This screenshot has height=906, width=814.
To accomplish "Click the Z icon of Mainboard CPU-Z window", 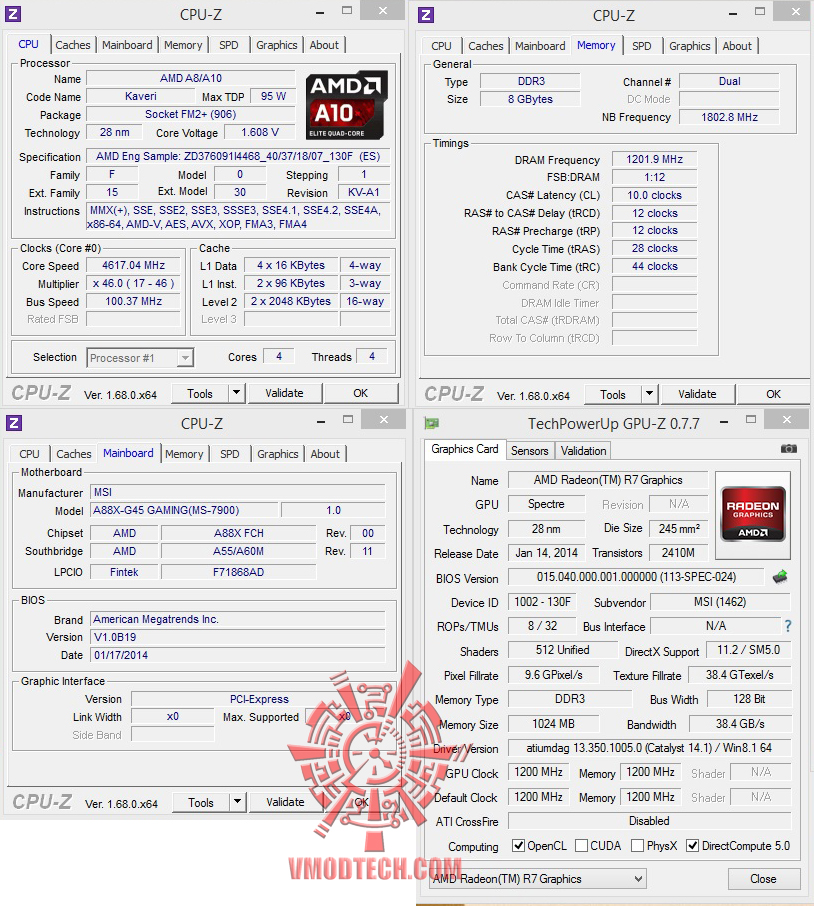I will [x=14, y=423].
